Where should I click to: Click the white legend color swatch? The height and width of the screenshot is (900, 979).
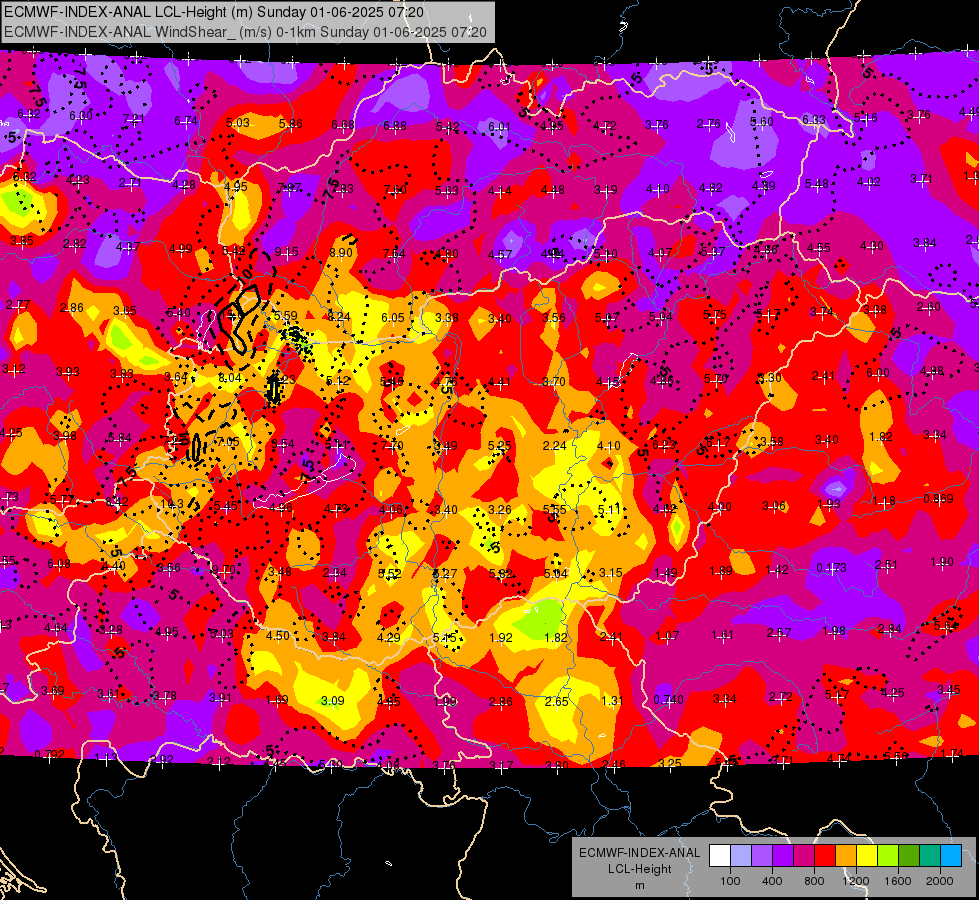[x=720, y=855]
